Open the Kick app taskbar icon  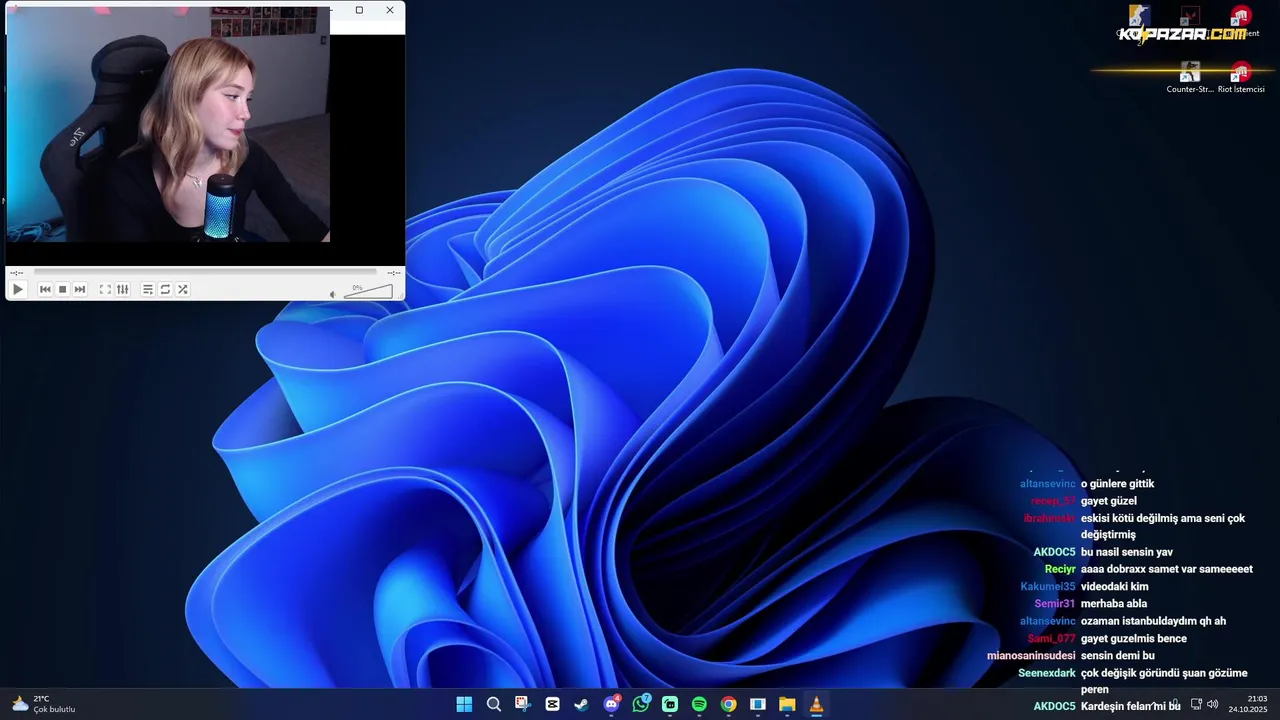pos(670,704)
